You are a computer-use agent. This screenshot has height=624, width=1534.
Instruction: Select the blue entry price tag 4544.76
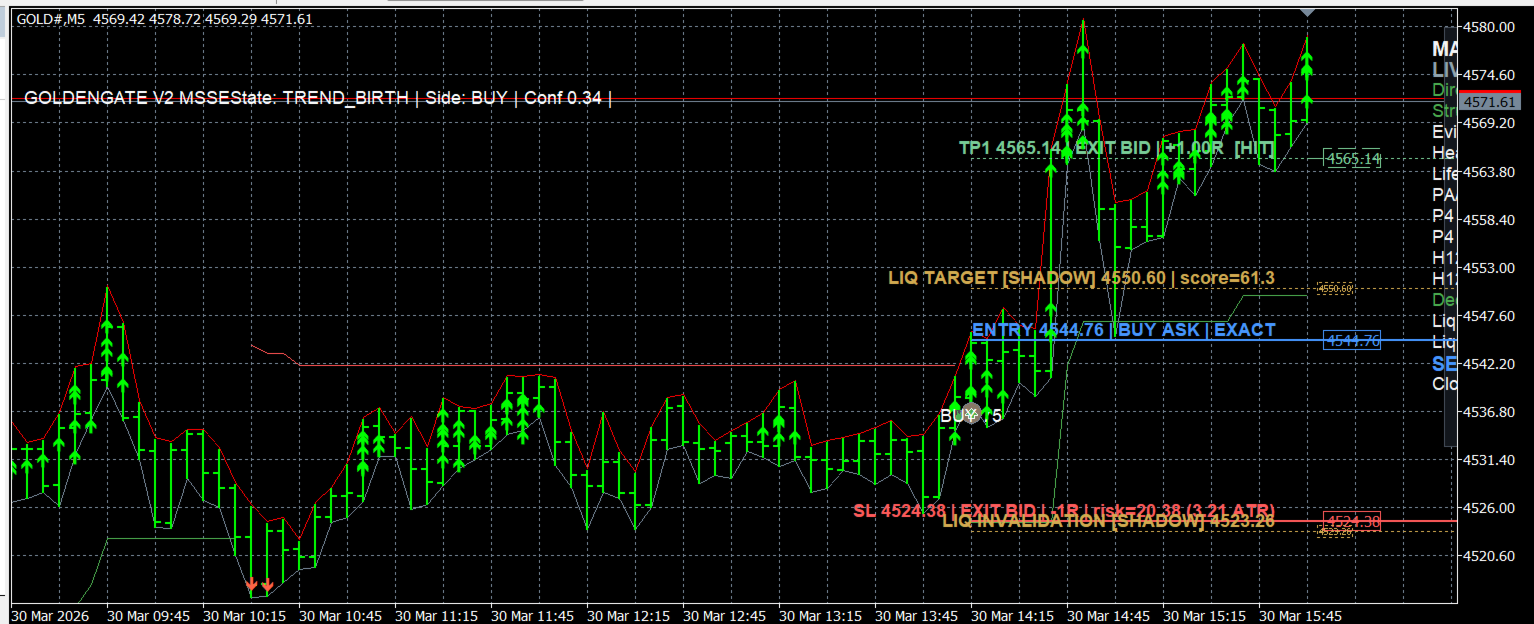[1352, 341]
